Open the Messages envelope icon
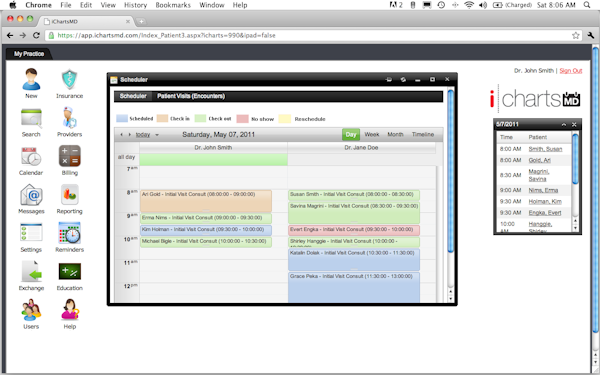The width and height of the screenshot is (600, 375). click(31, 195)
